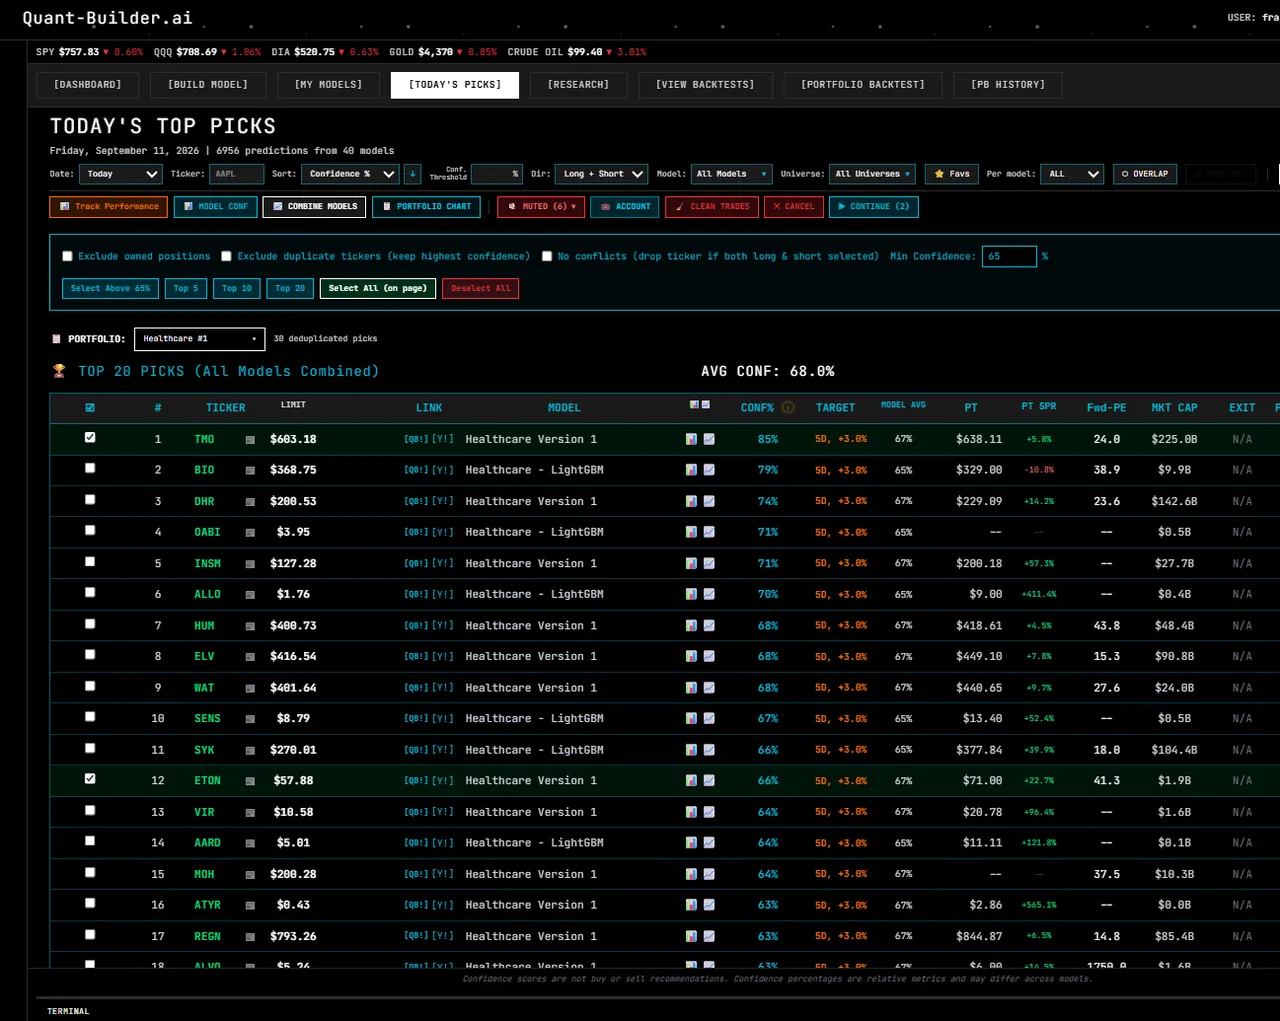Click the small gray icon beside TMO ticker
Image resolution: width=1280 pixels, height=1021 pixels.
(250, 440)
